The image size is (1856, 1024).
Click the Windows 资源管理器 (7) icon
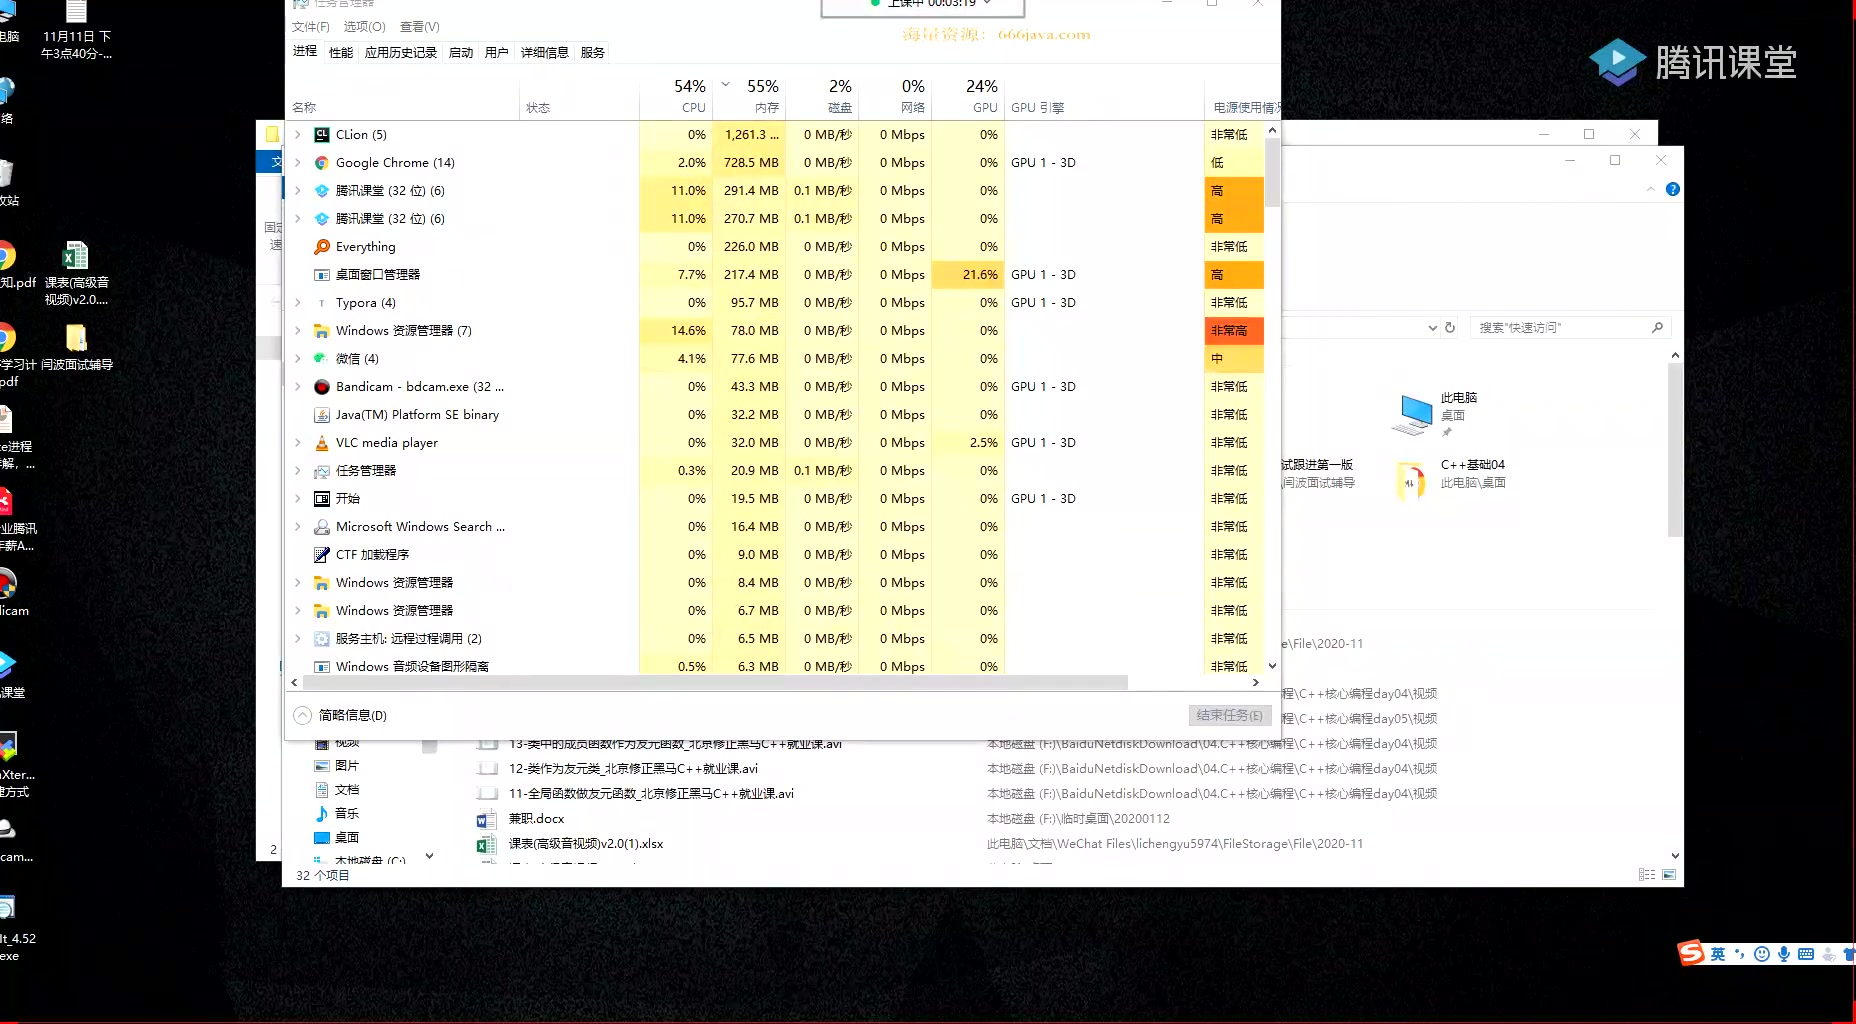(x=322, y=331)
